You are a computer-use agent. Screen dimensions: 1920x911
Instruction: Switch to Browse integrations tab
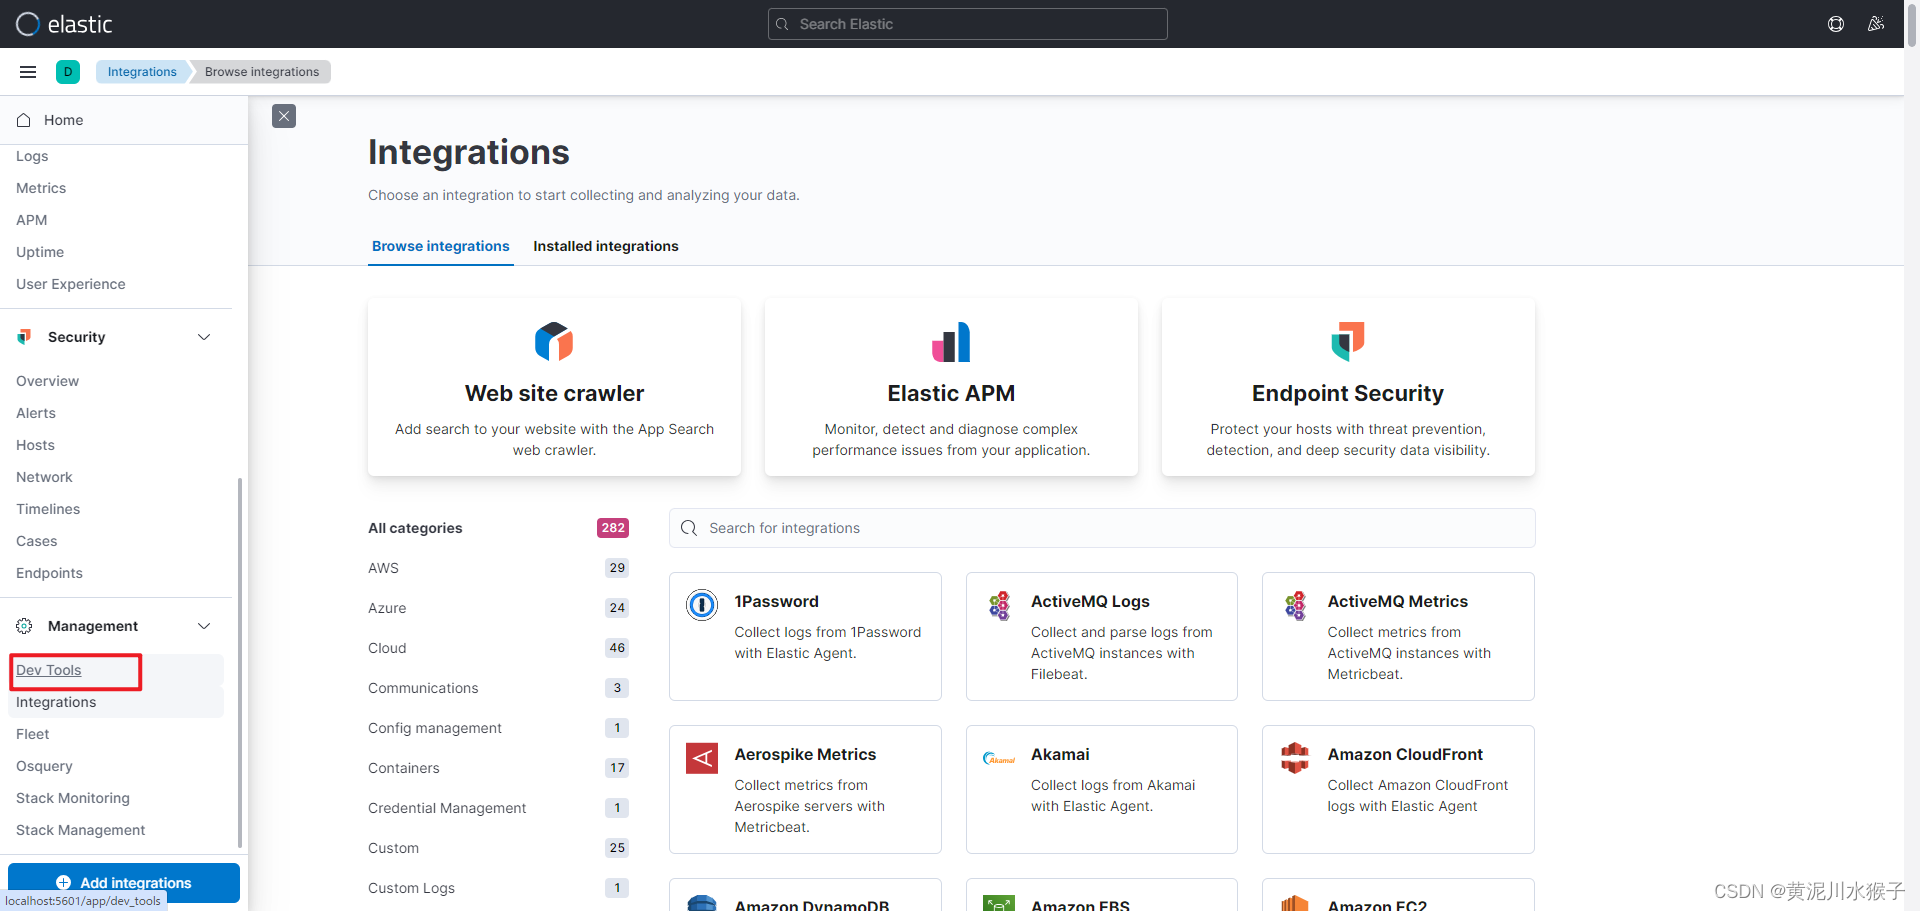tap(441, 246)
